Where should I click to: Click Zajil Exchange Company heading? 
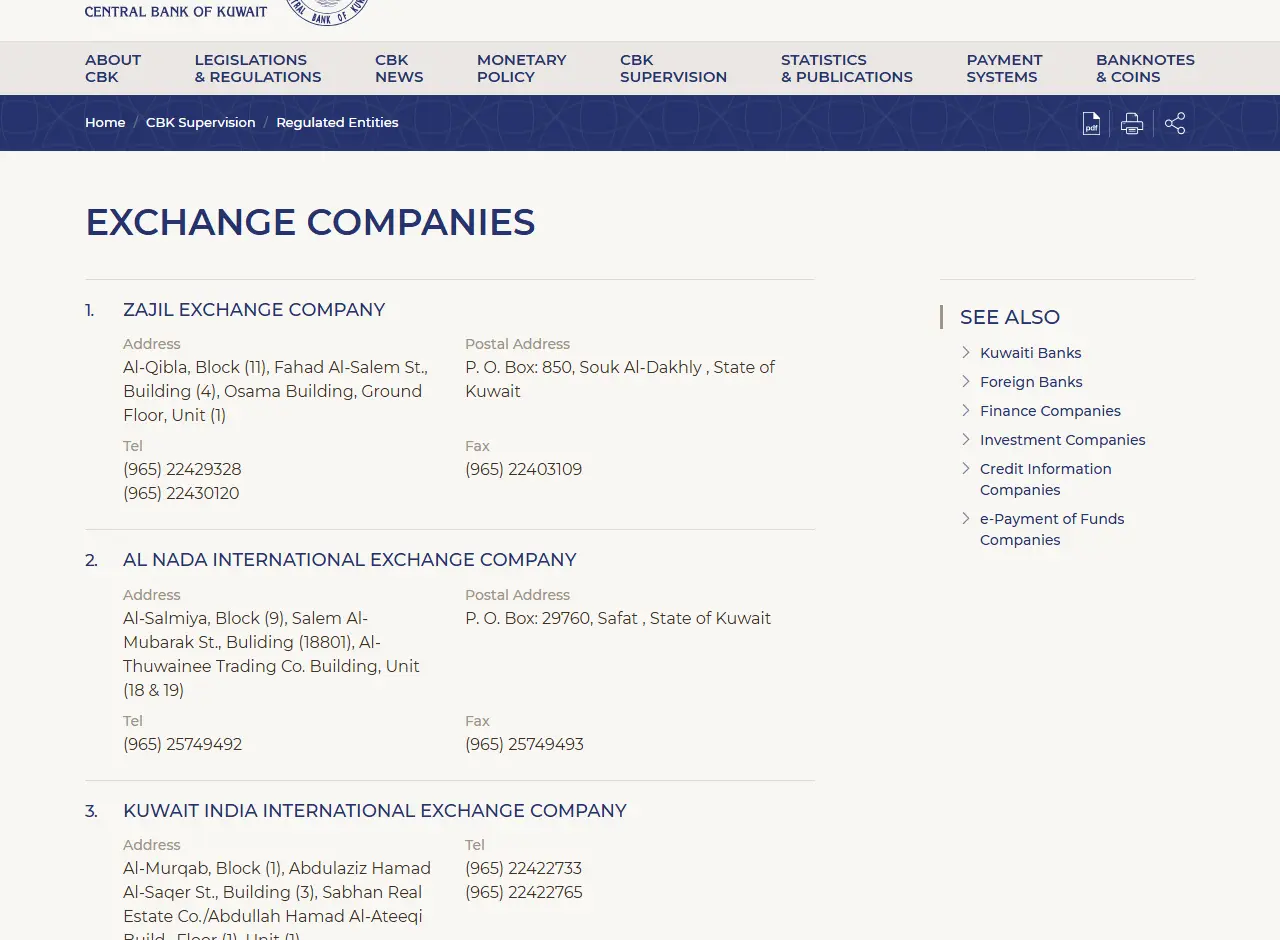[254, 310]
